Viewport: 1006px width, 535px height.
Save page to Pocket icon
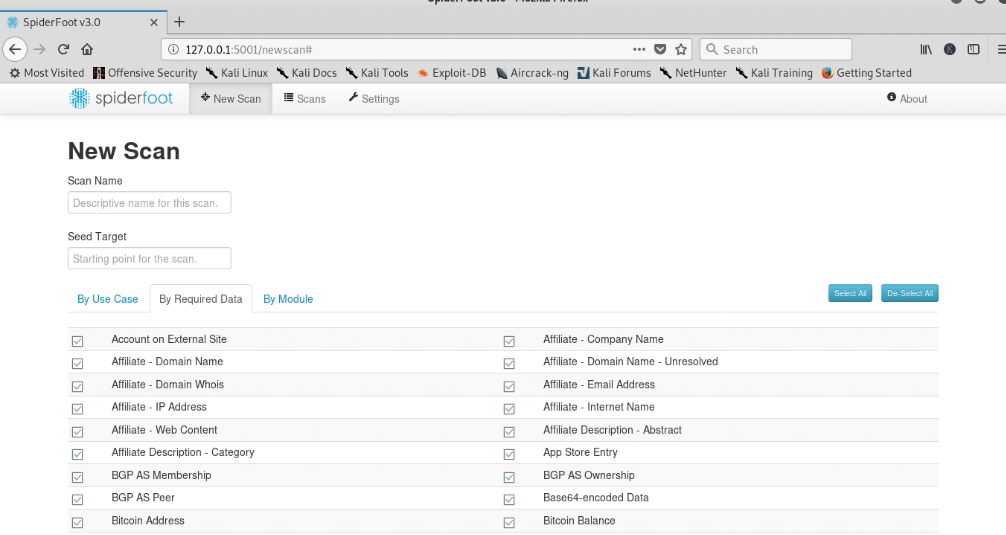click(660, 49)
